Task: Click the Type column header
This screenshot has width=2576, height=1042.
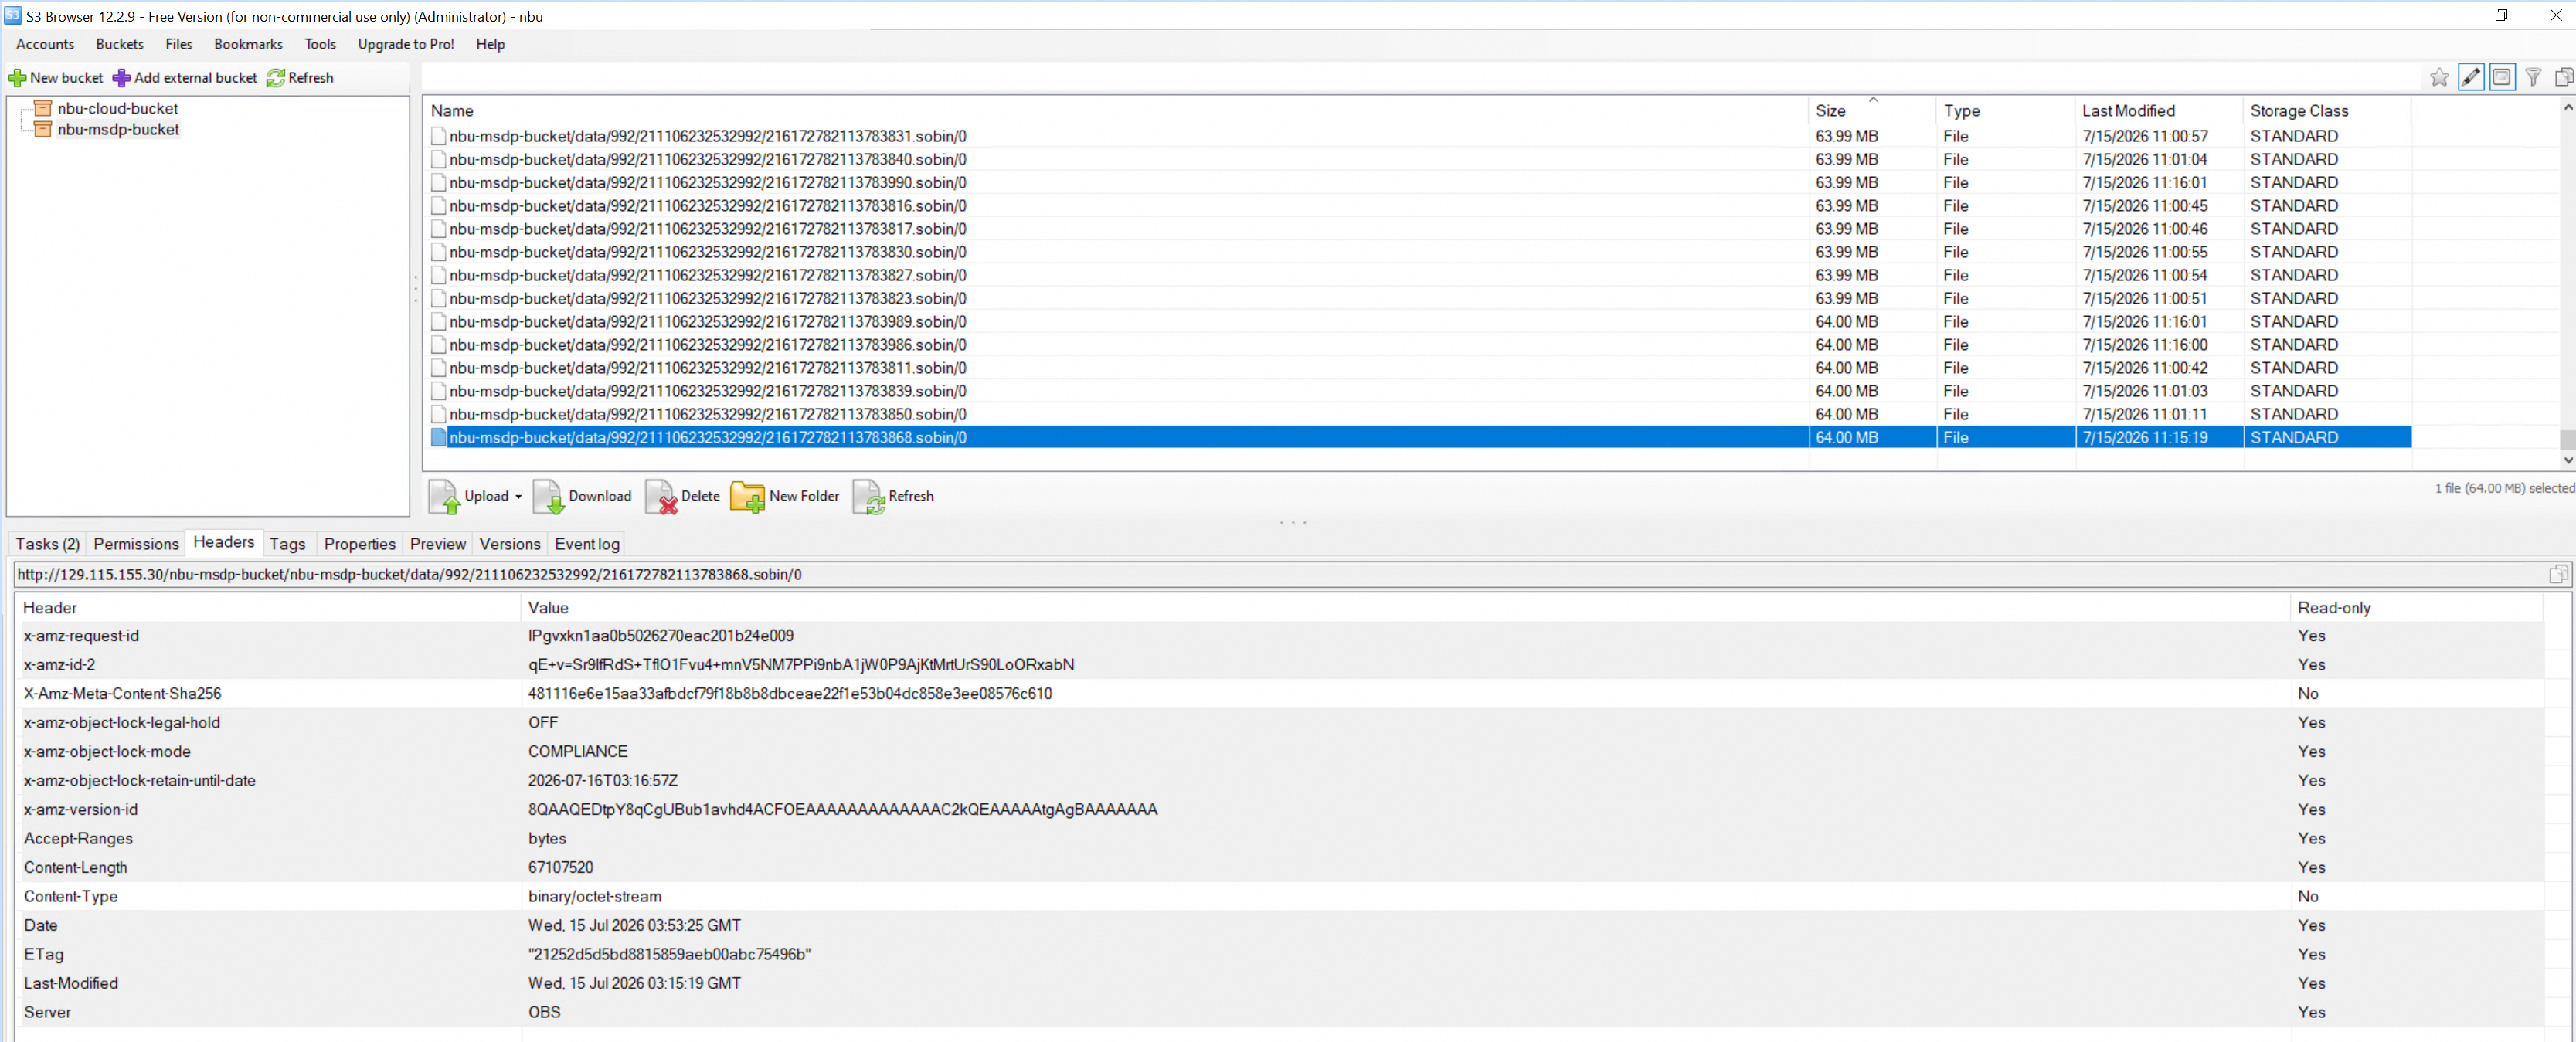Action: point(2006,111)
